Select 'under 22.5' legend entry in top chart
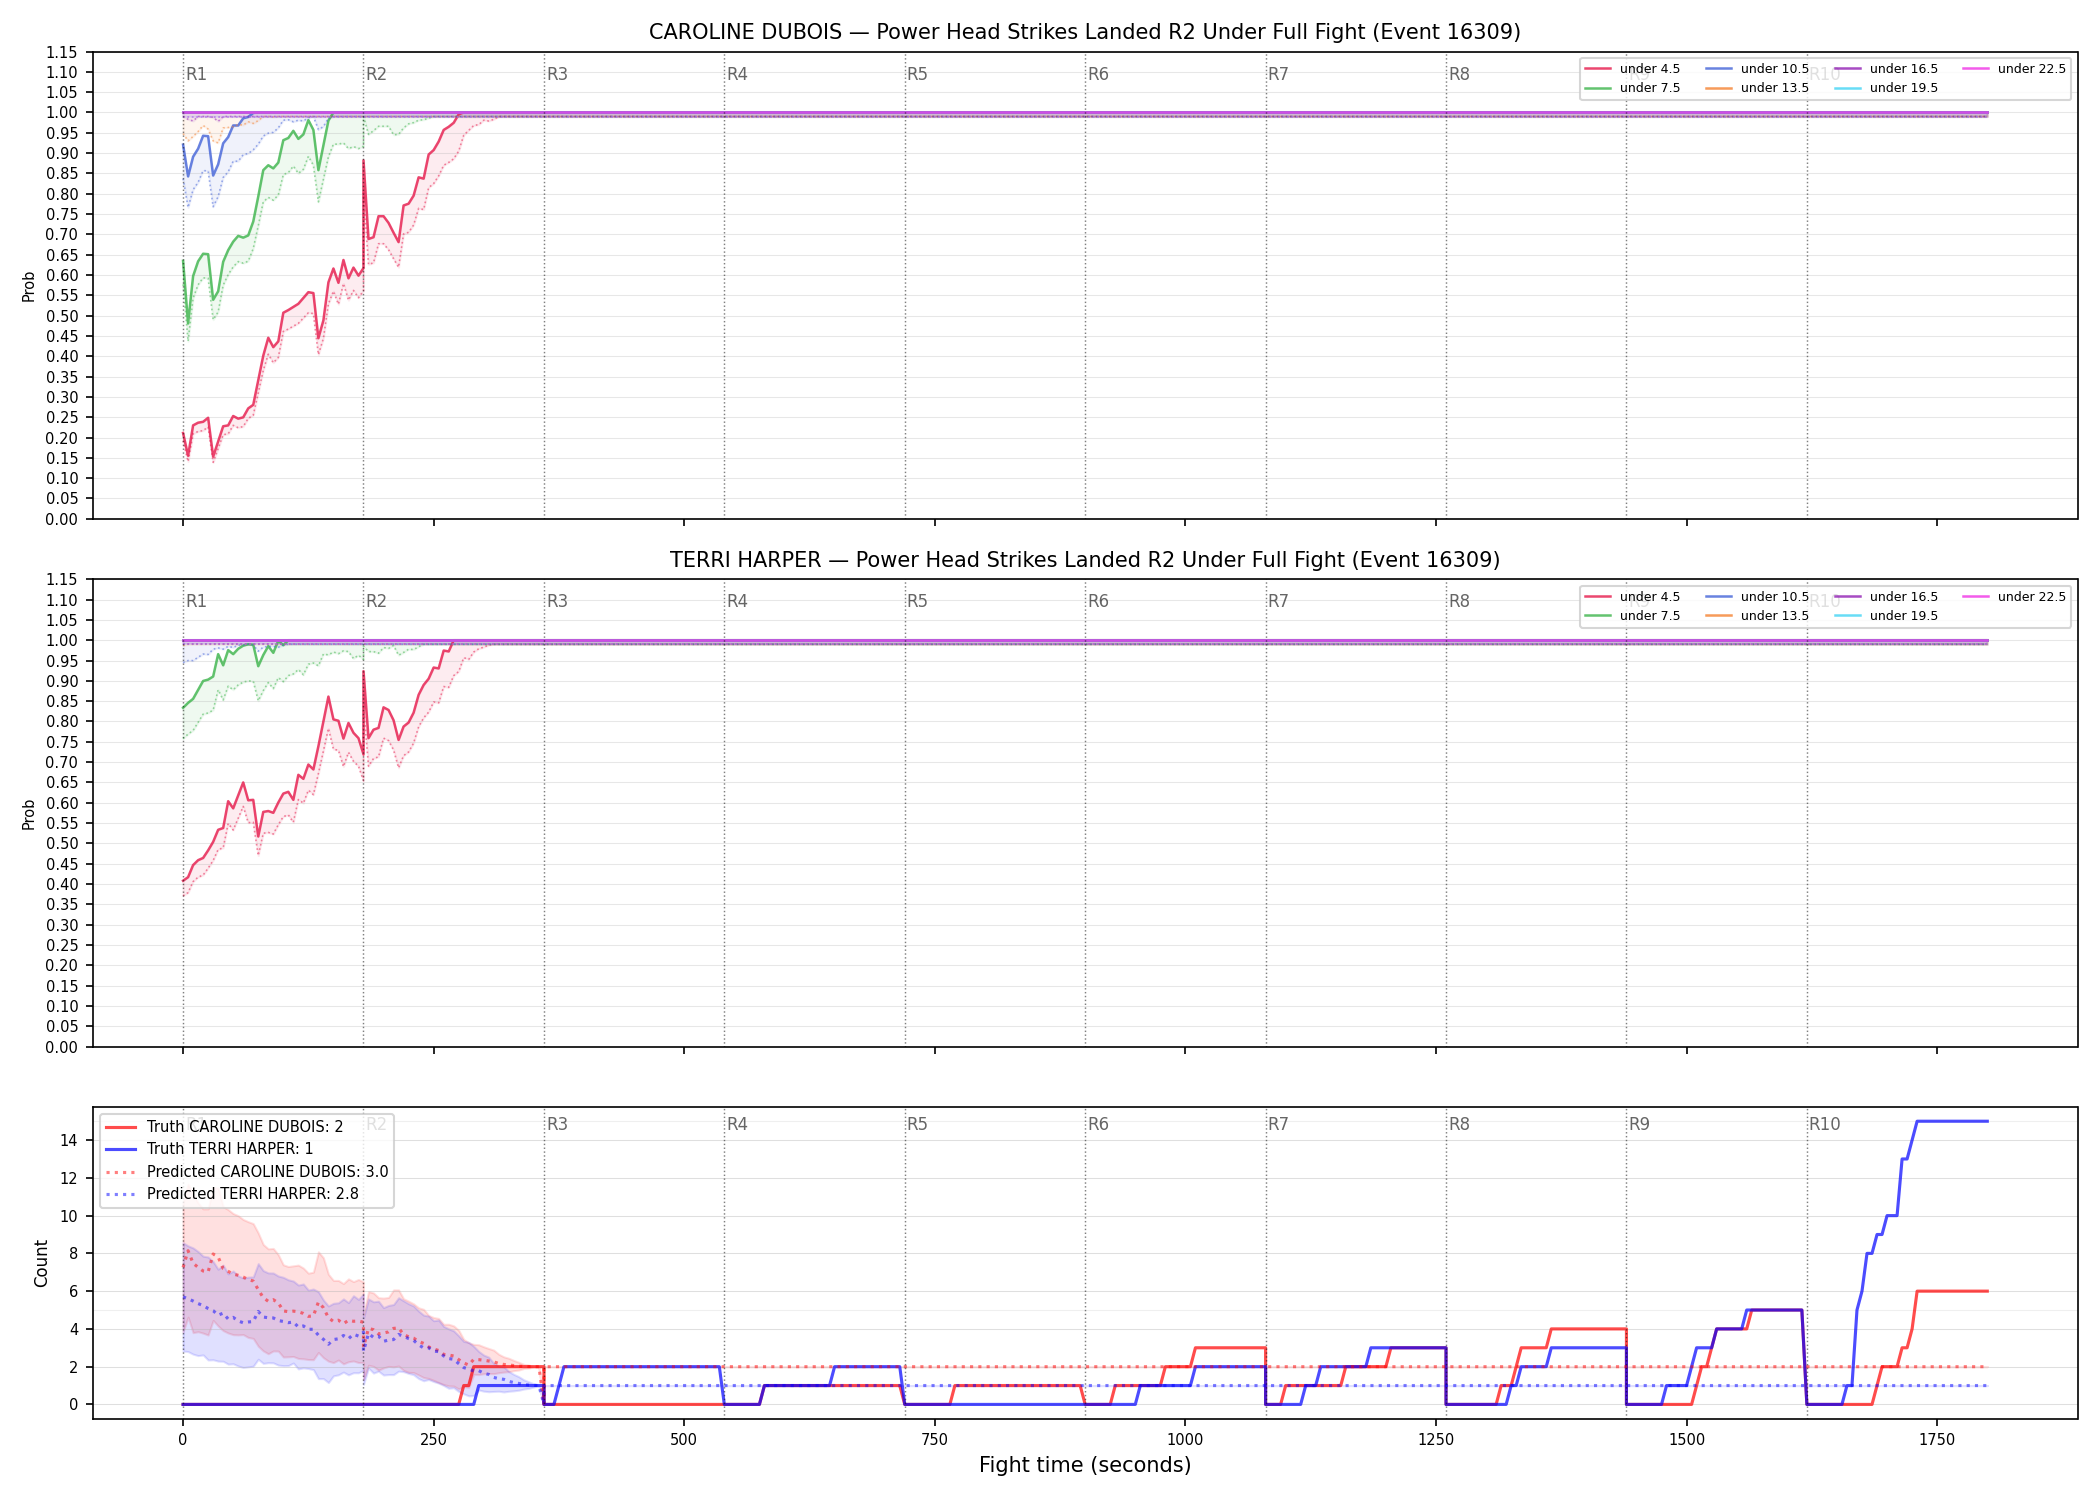This screenshot has height=1500, width=2100. [x=2014, y=69]
